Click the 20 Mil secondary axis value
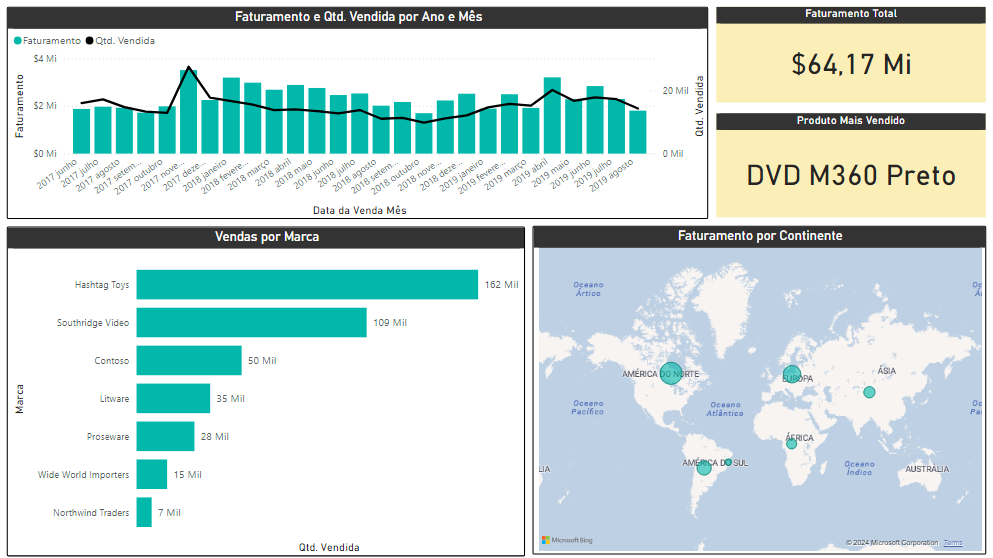The width and height of the screenshot is (993, 558). pyautogui.click(x=676, y=91)
